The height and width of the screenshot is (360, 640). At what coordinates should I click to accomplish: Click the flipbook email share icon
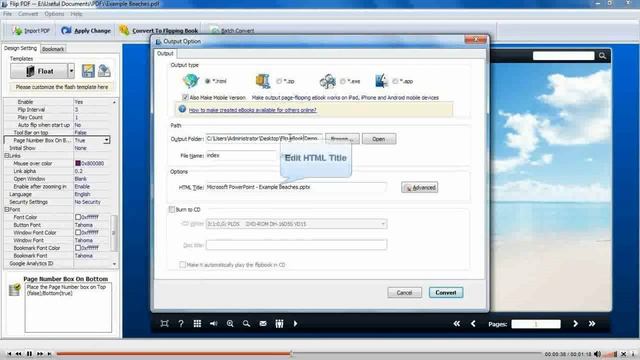pyautogui.click(x=263, y=324)
